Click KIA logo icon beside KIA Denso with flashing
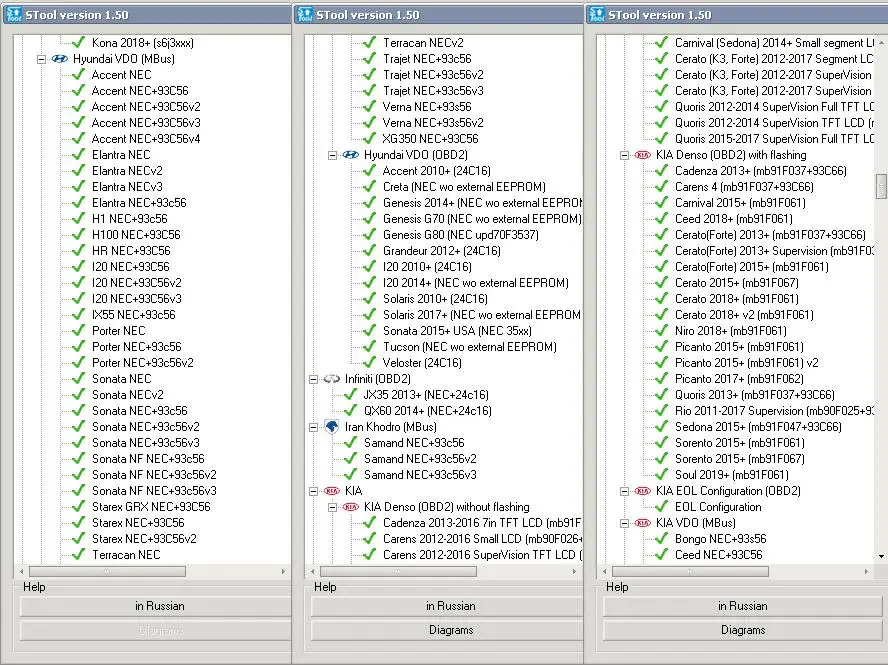This screenshot has width=888, height=665. pos(642,155)
